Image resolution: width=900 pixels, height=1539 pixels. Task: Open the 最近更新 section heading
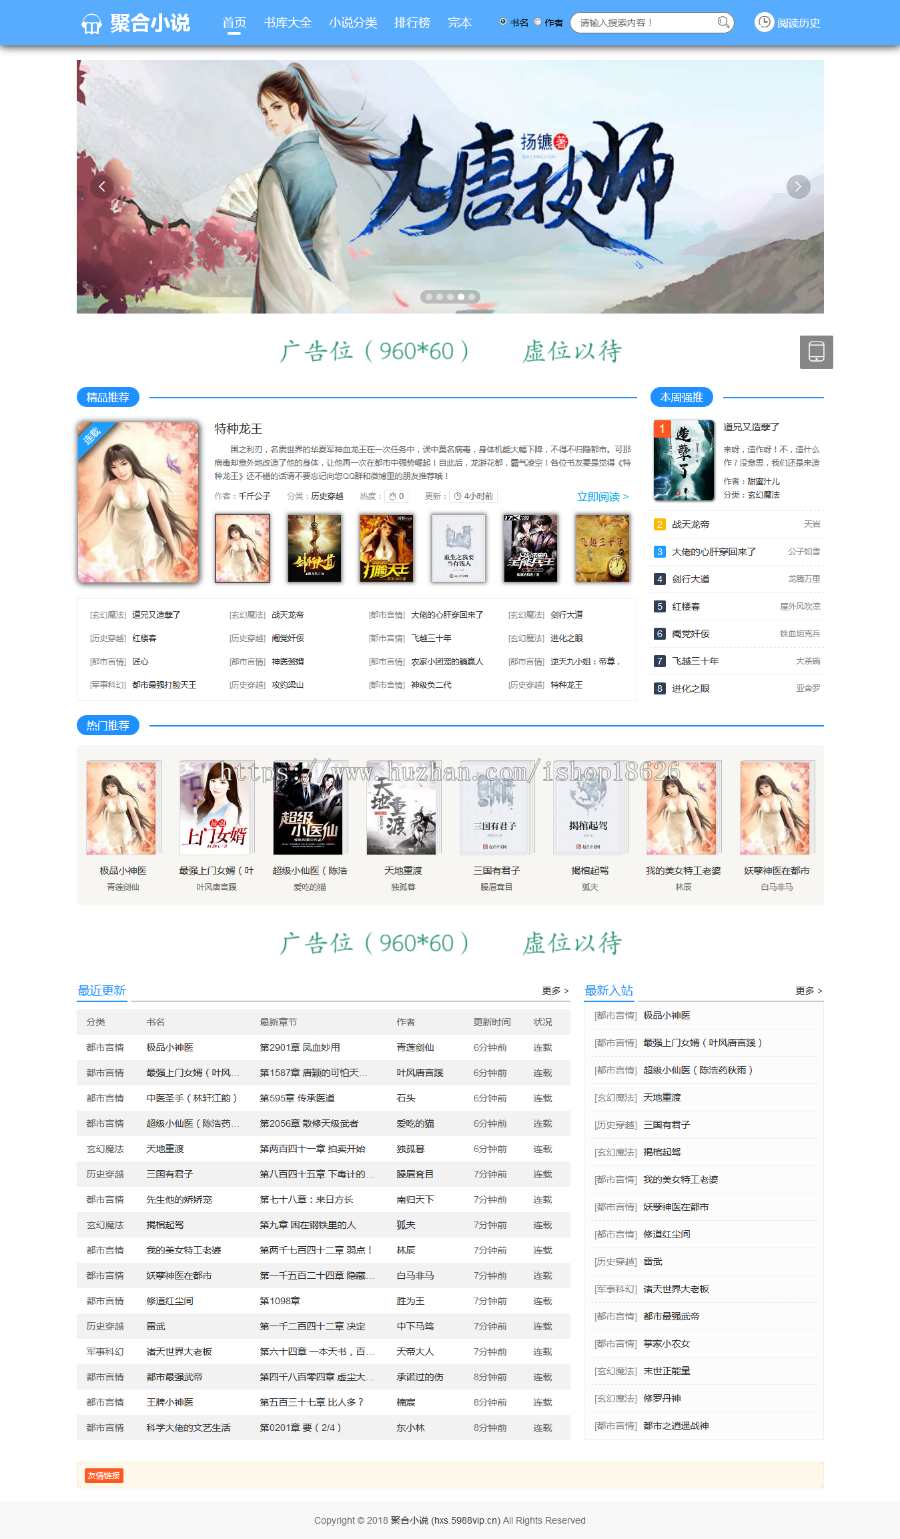point(102,990)
